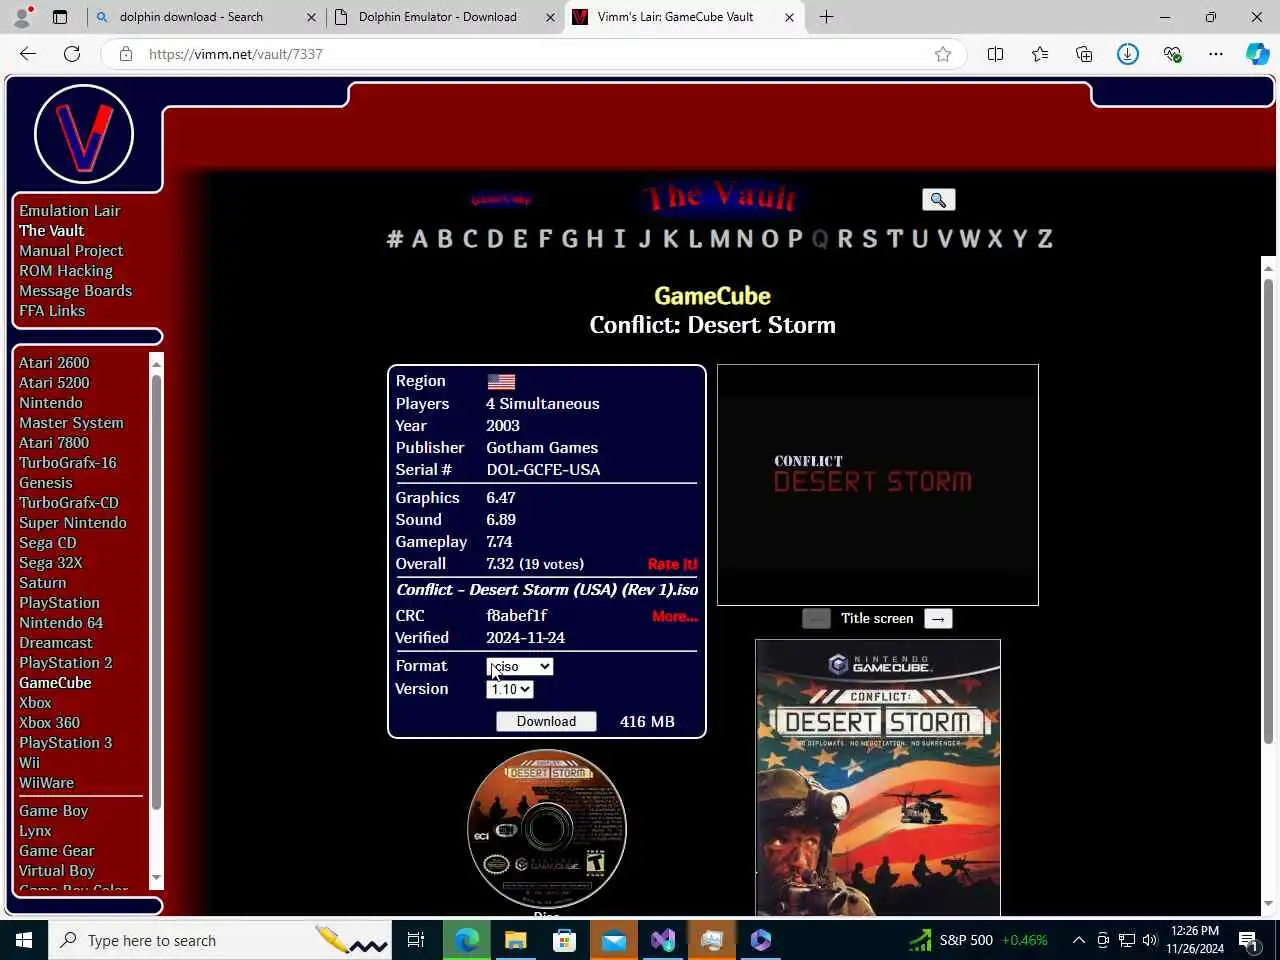
Task: Click the Desert Storm title screen image
Action: [x=878, y=485]
